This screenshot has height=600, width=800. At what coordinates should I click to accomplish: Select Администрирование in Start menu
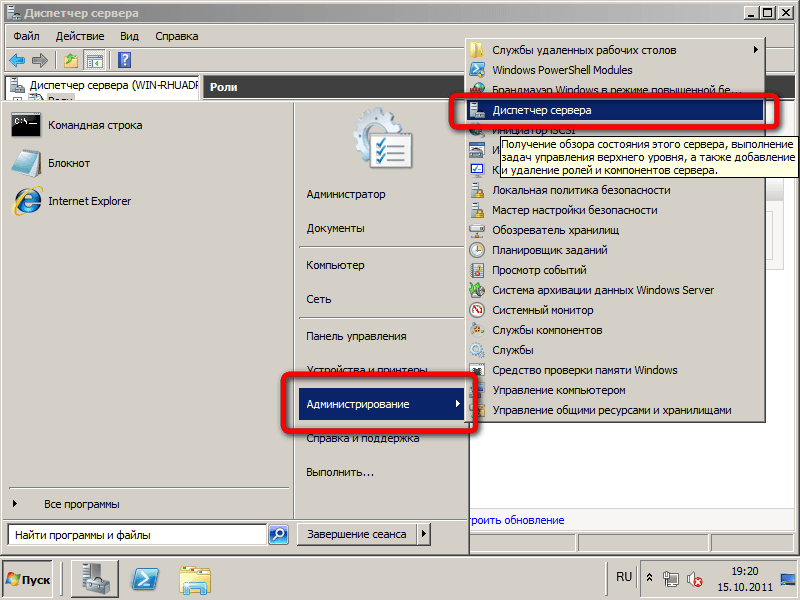click(x=381, y=404)
